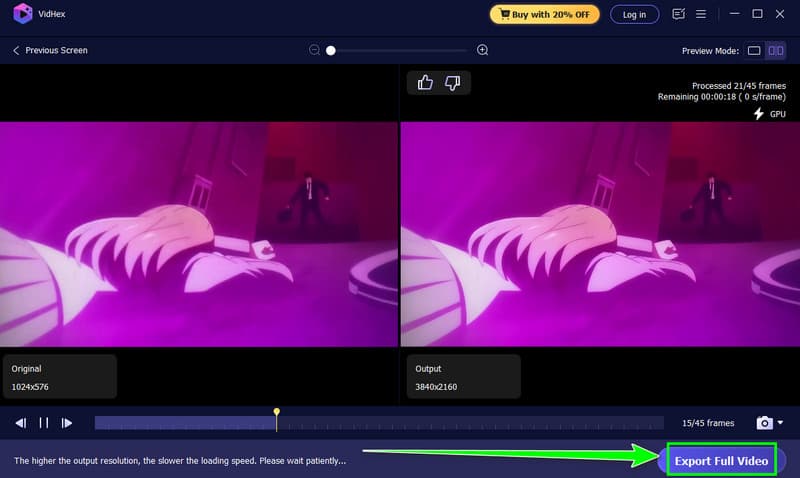Click the VidHex logo icon
This screenshot has height=478, width=800.
[22, 14]
